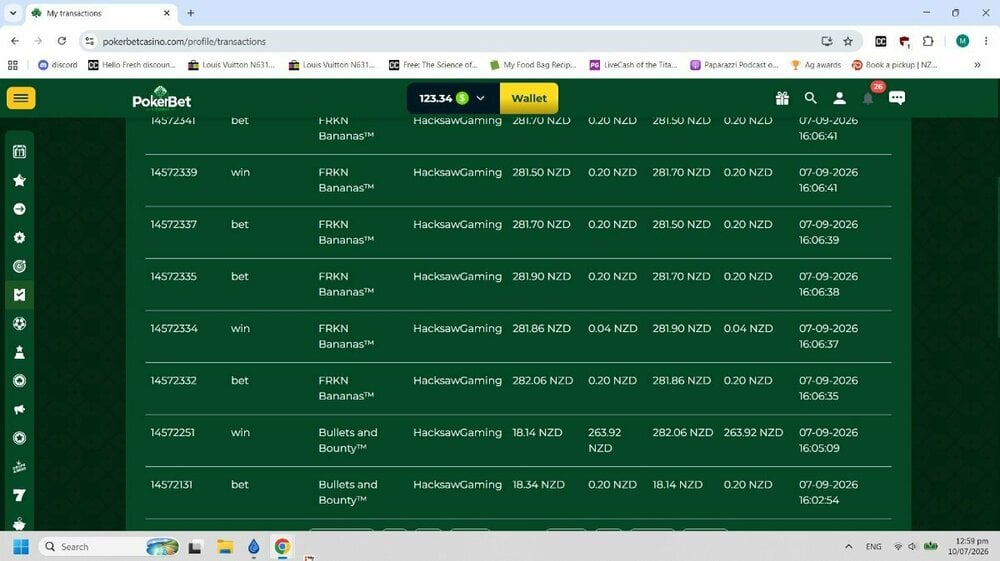
Task: Show hidden system tray icons
Action: click(x=848, y=547)
